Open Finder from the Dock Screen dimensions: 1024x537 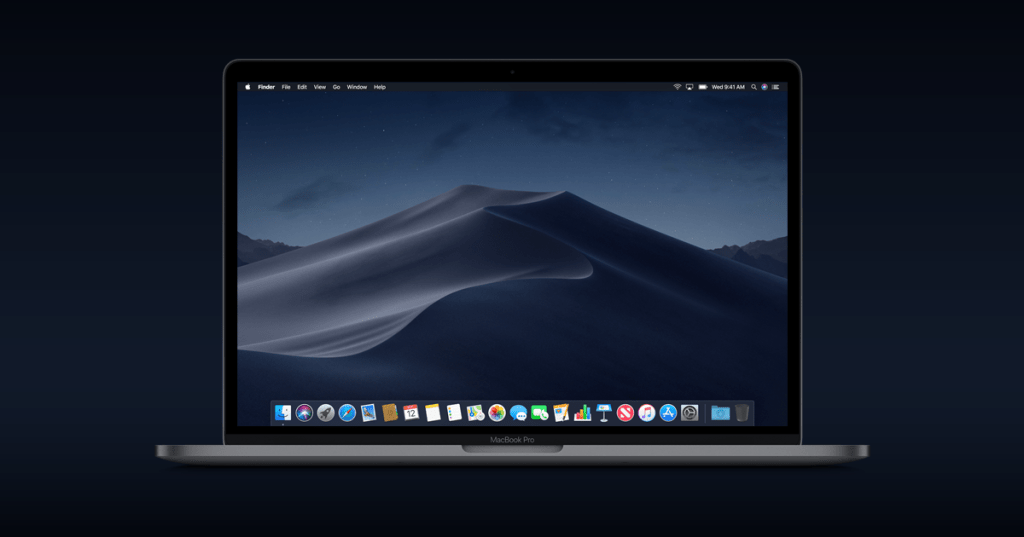pyautogui.click(x=283, y=413)
